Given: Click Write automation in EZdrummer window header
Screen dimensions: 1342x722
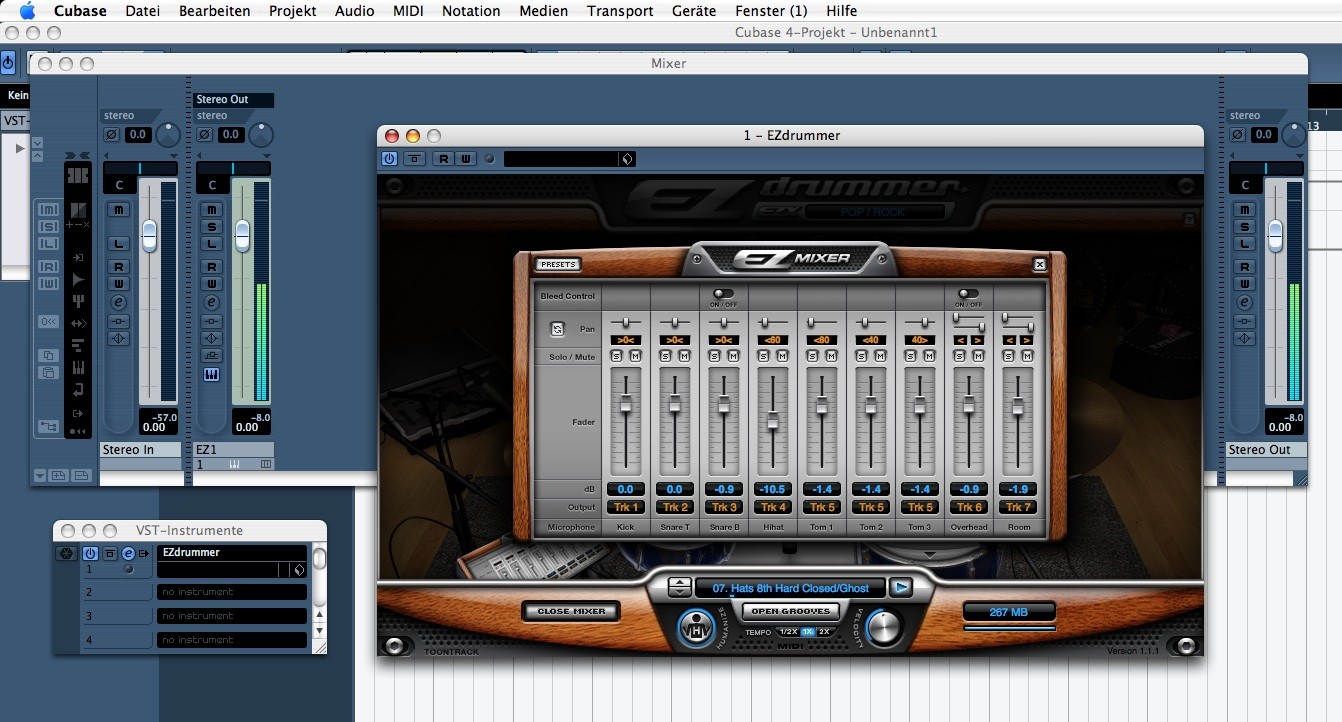Looking at the screenshot, I should pos(464,159).
